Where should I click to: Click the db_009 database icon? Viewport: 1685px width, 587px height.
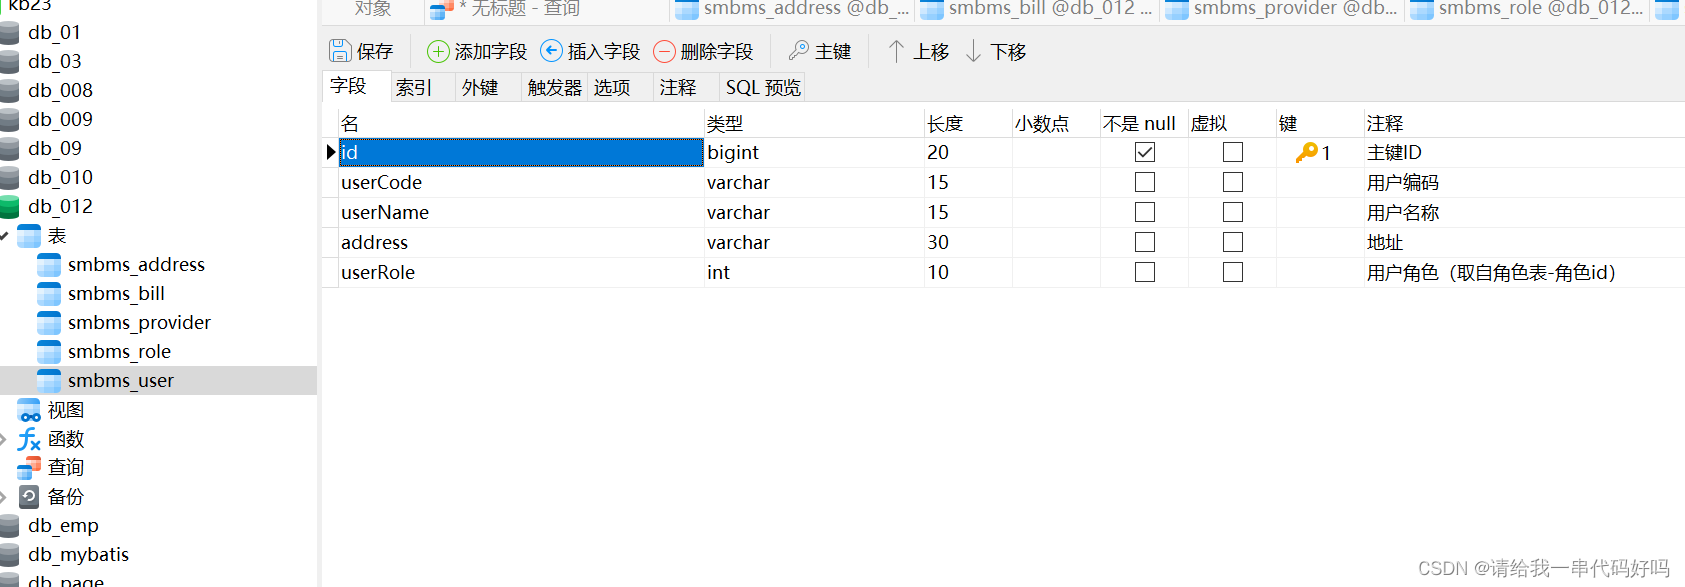[x=10, y=120]
